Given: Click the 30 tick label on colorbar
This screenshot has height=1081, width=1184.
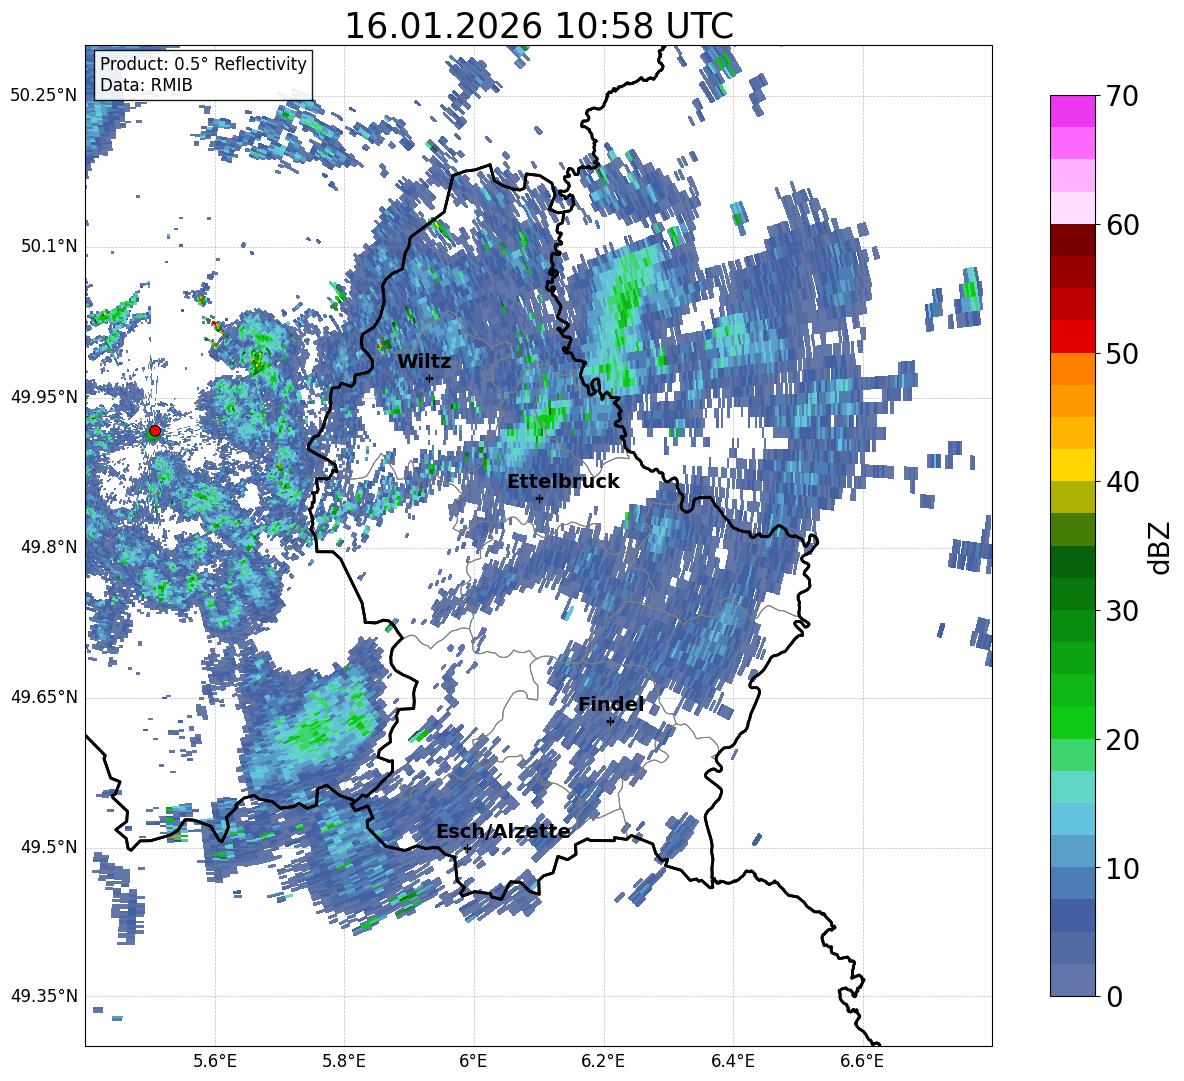Looking at the screenshot, I should tap(1121, 611).
